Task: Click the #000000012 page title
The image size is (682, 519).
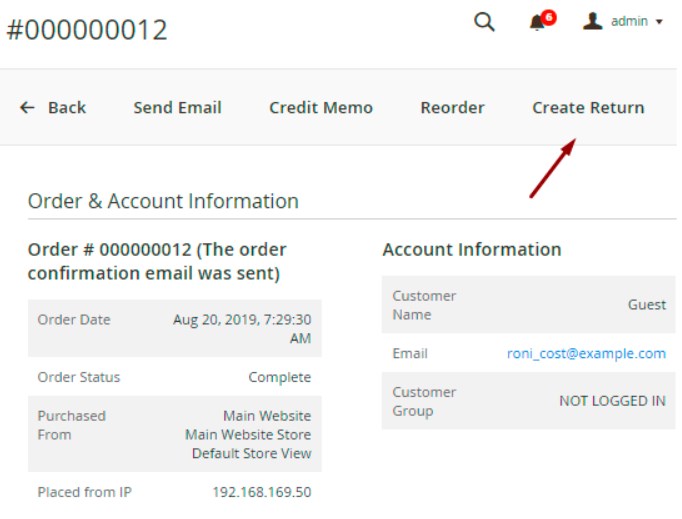Action: (87, 30)
